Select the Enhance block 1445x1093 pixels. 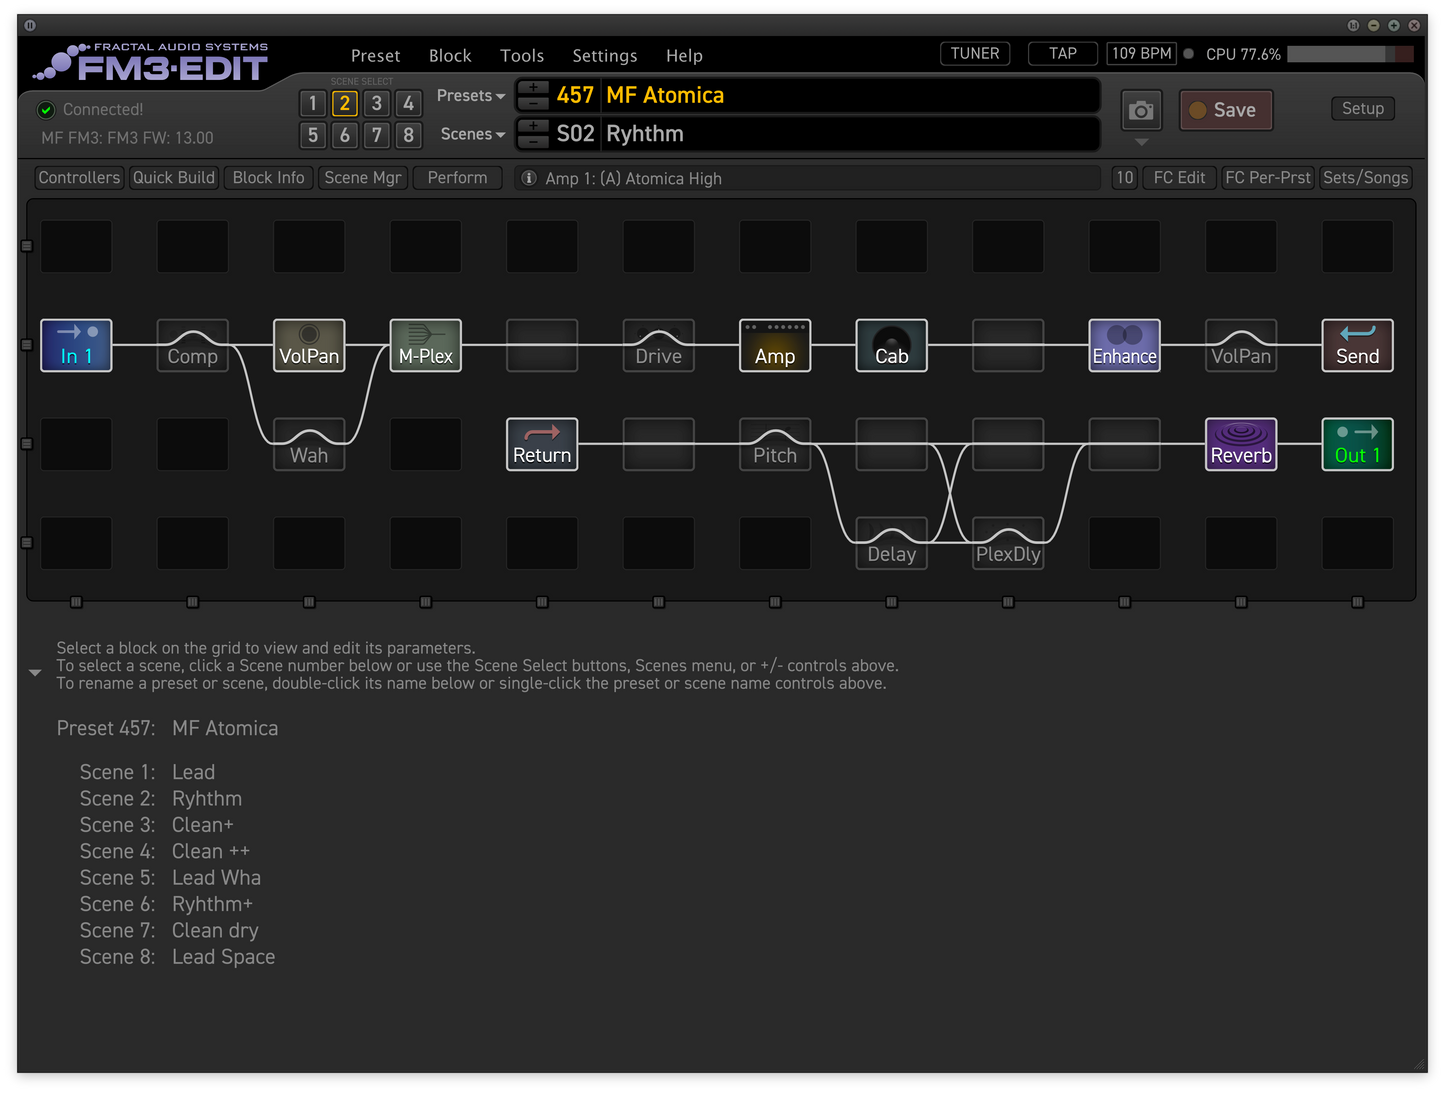(1125, 345)
